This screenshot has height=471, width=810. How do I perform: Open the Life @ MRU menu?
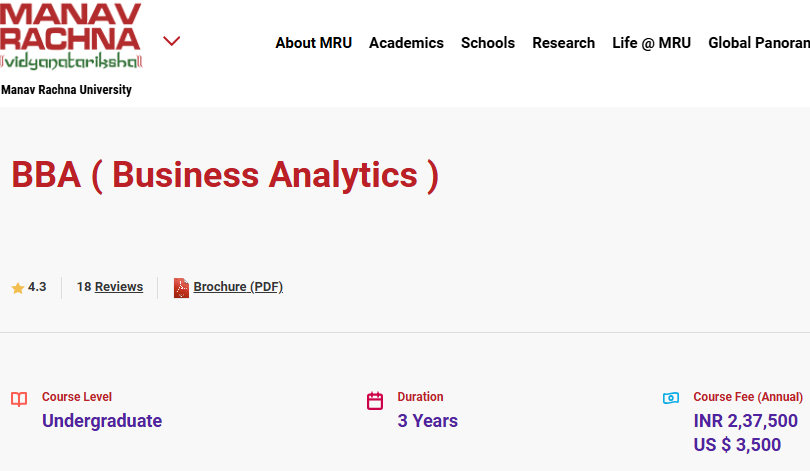651,43
